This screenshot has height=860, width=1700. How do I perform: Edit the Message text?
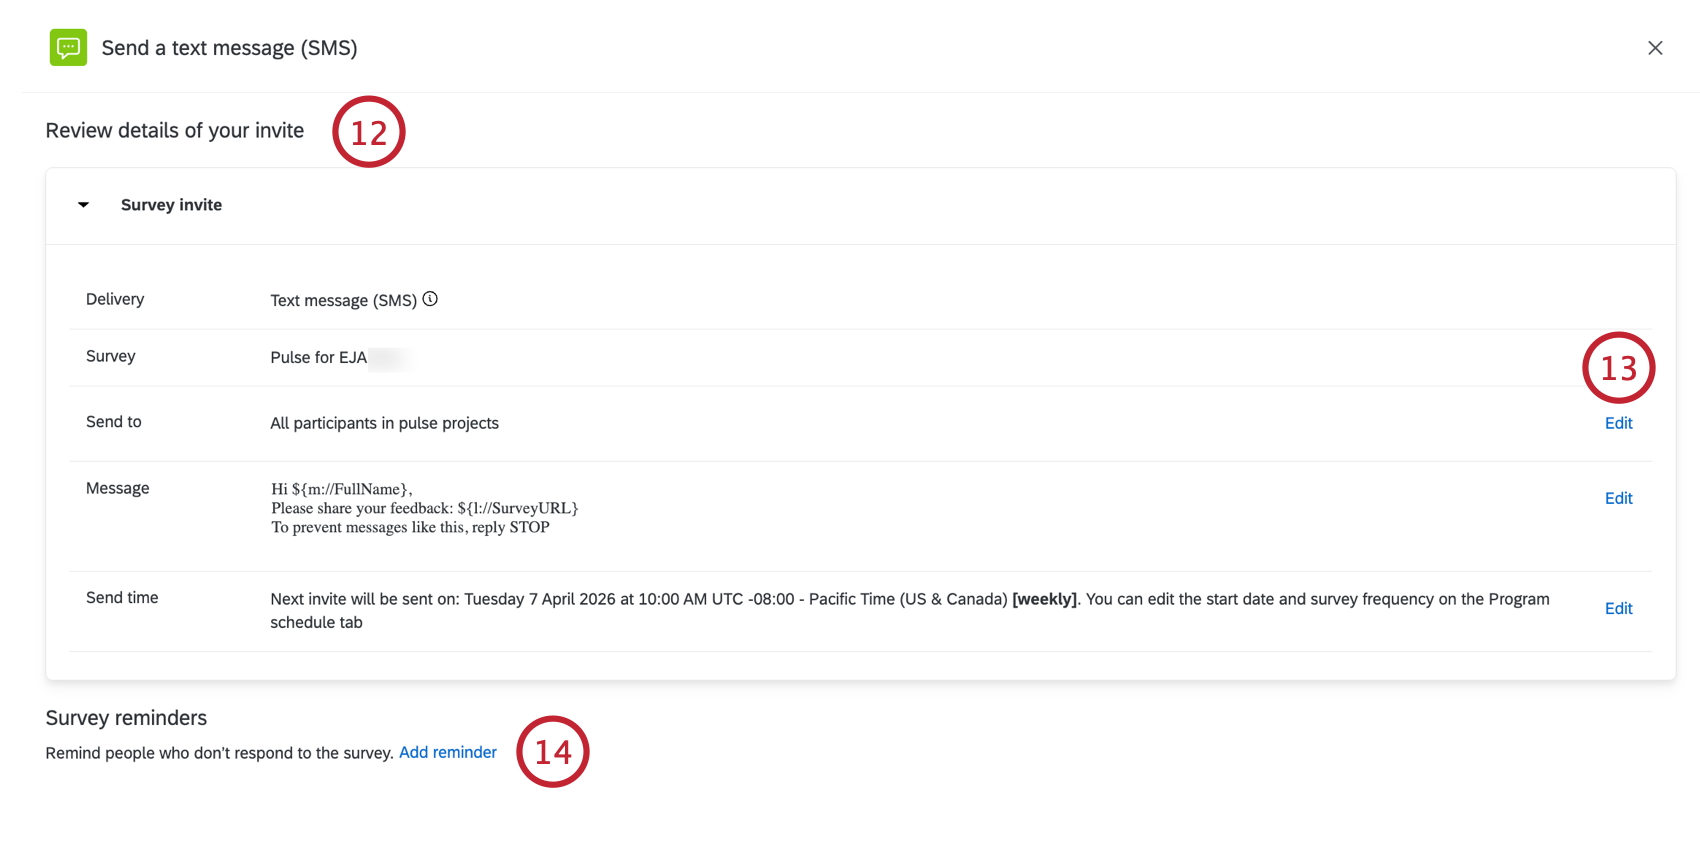(x=1618, y=498)
